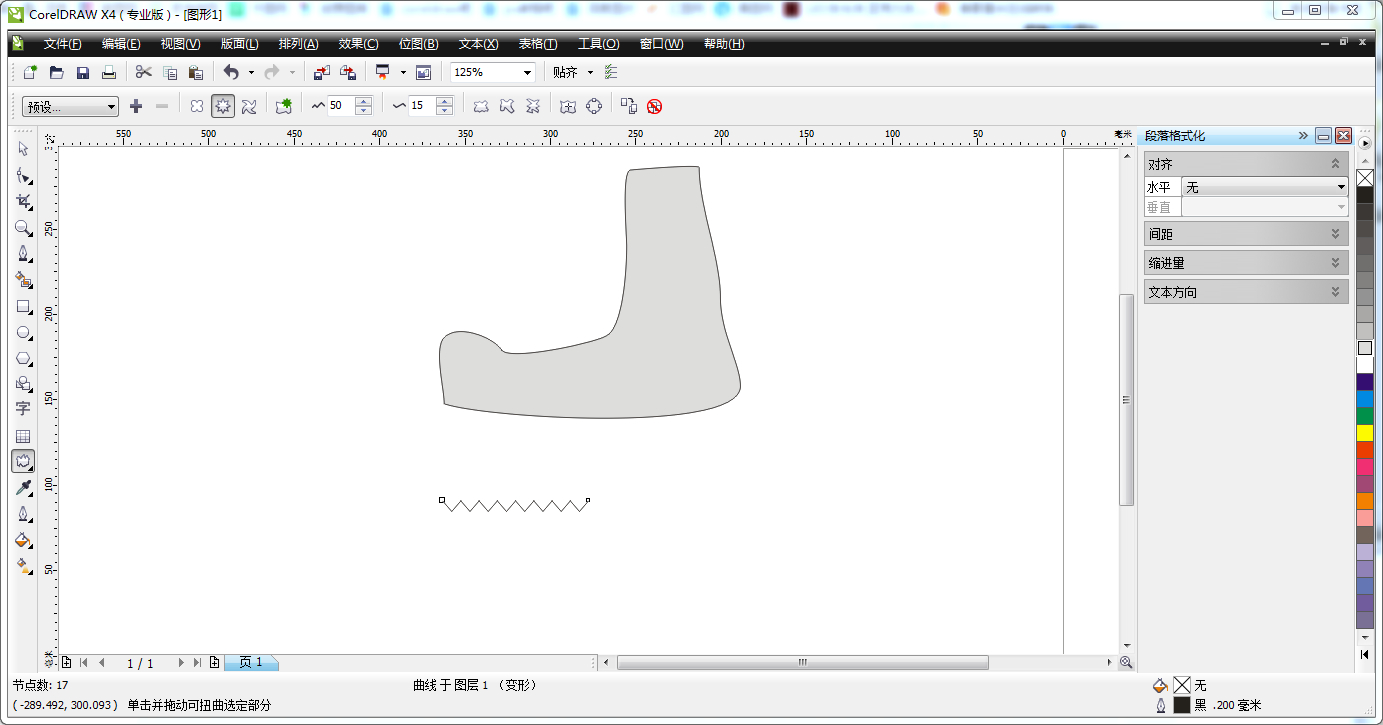Enable Push and Pull distortion mode
The image size is (1383, 725).
pos(197,106)
